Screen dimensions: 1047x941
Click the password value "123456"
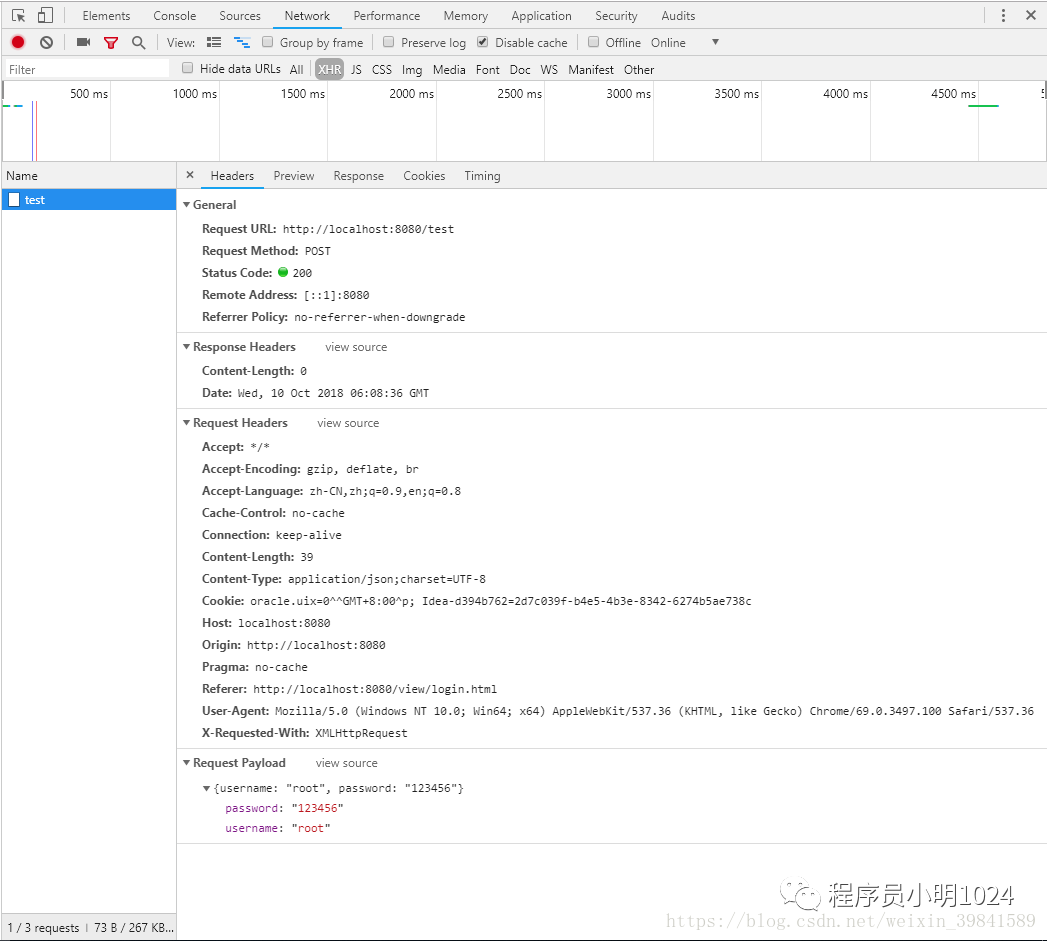point(317,808)
